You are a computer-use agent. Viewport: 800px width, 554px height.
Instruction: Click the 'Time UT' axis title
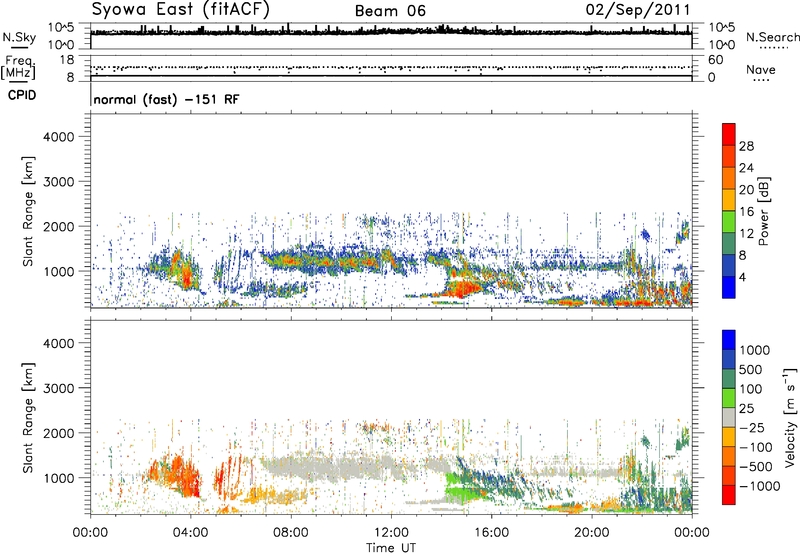point(391,547)
